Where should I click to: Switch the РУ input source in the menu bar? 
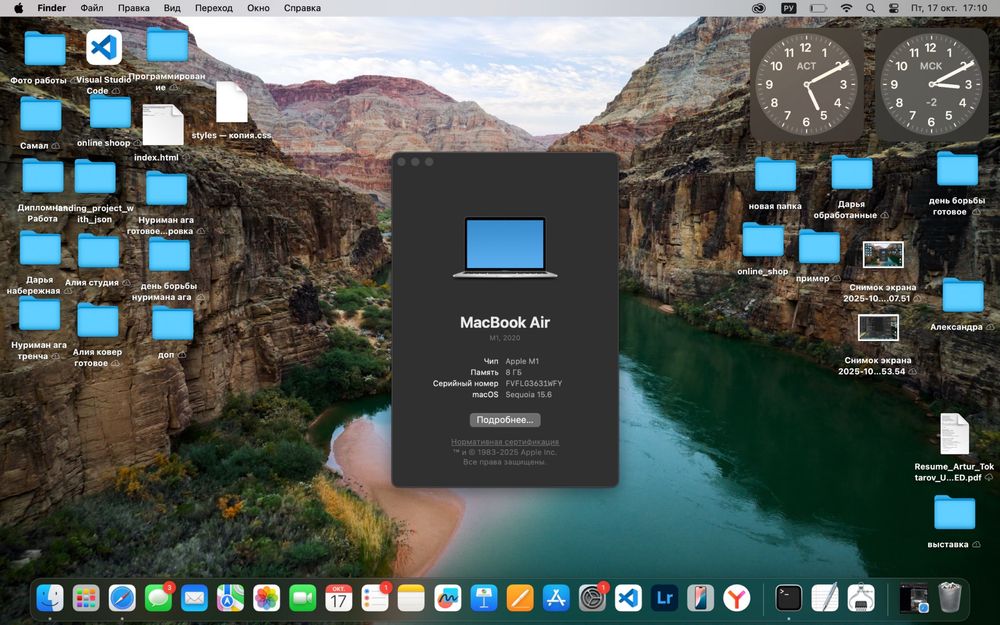789,8
